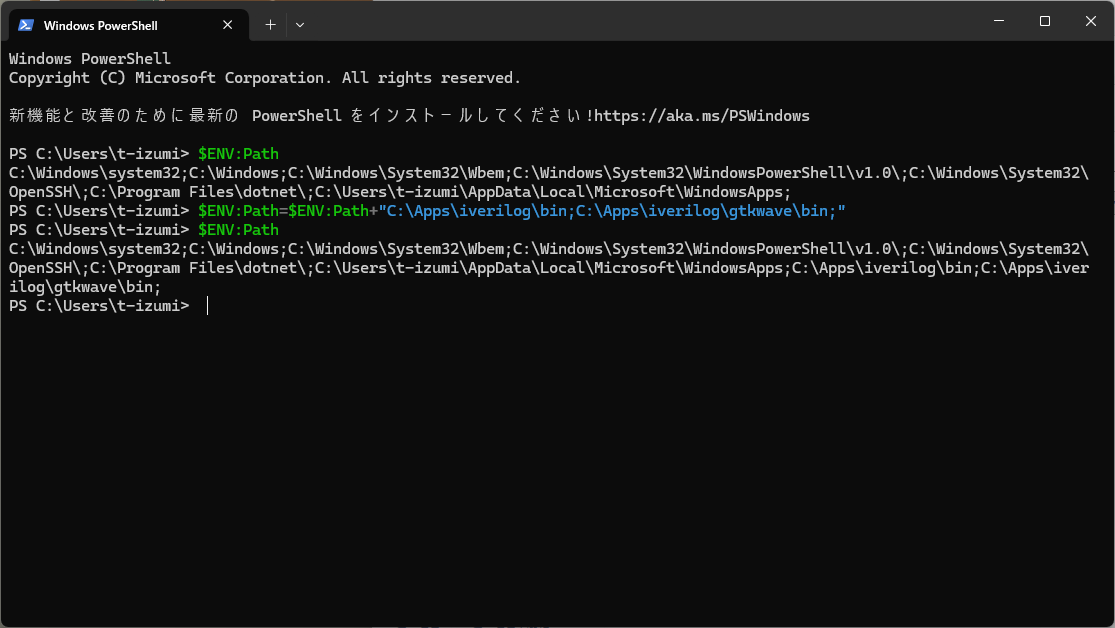Open a new tab with plus button
This screenshot has height=628, width=1115.
point(270,25)
